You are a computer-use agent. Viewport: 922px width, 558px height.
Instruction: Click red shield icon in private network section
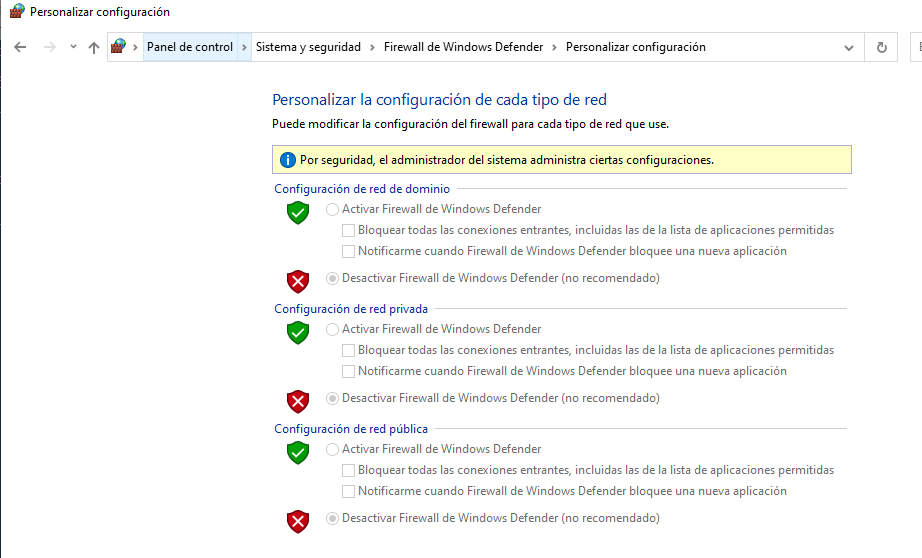[x=298, y=402]
